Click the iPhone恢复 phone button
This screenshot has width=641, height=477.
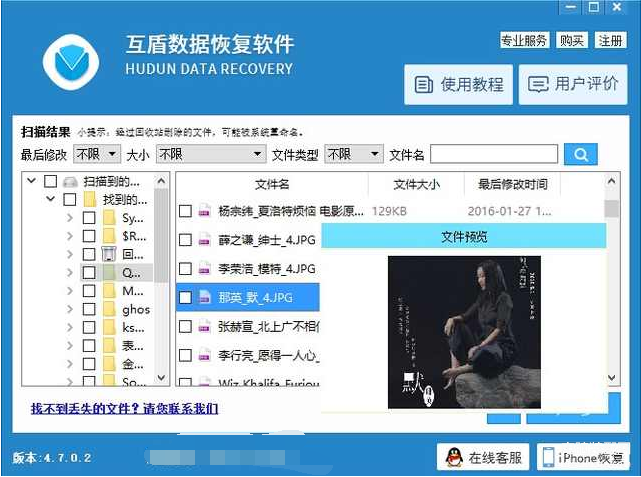(x=583, y=457)
